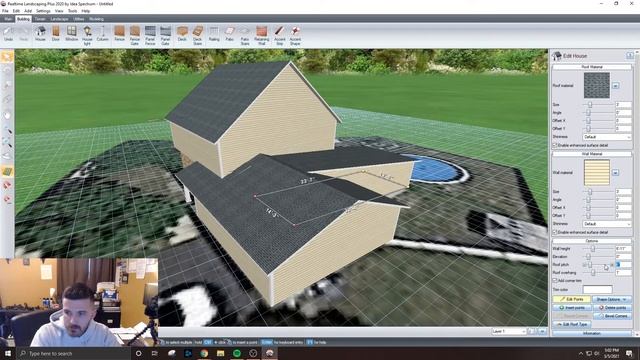Image resolution: width=640 pixels, height=360 pixels.
Task: Click the highlighted grid view icon in left sidebar
Action: coord(7,171)
